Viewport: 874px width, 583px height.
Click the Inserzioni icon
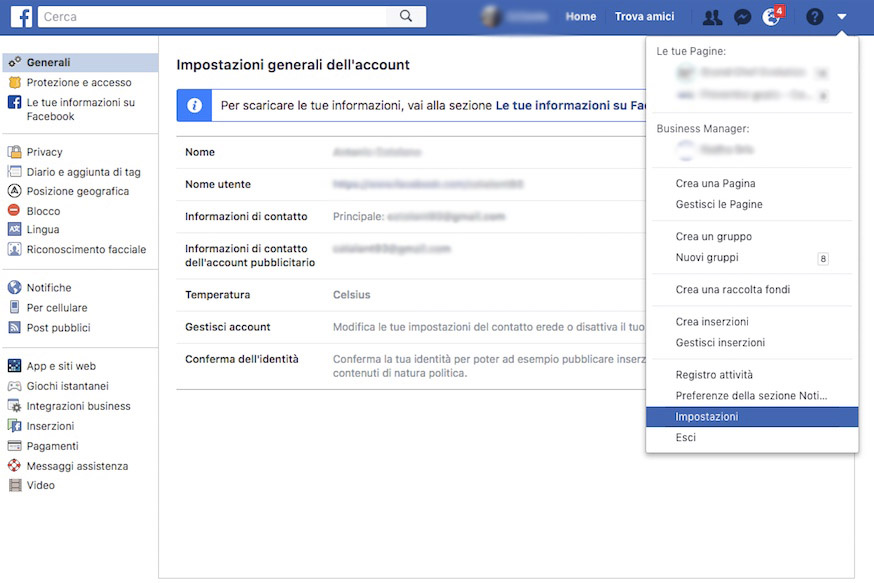coord(15,426)
